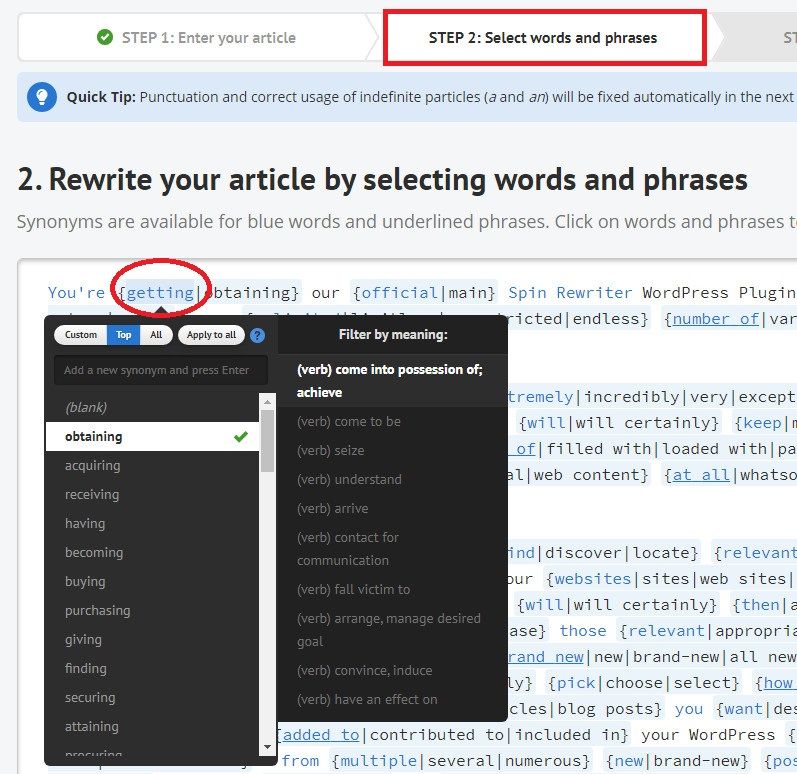Click the blue help question mark icon
Screen dimensions: 797x774
coord(257,336)
